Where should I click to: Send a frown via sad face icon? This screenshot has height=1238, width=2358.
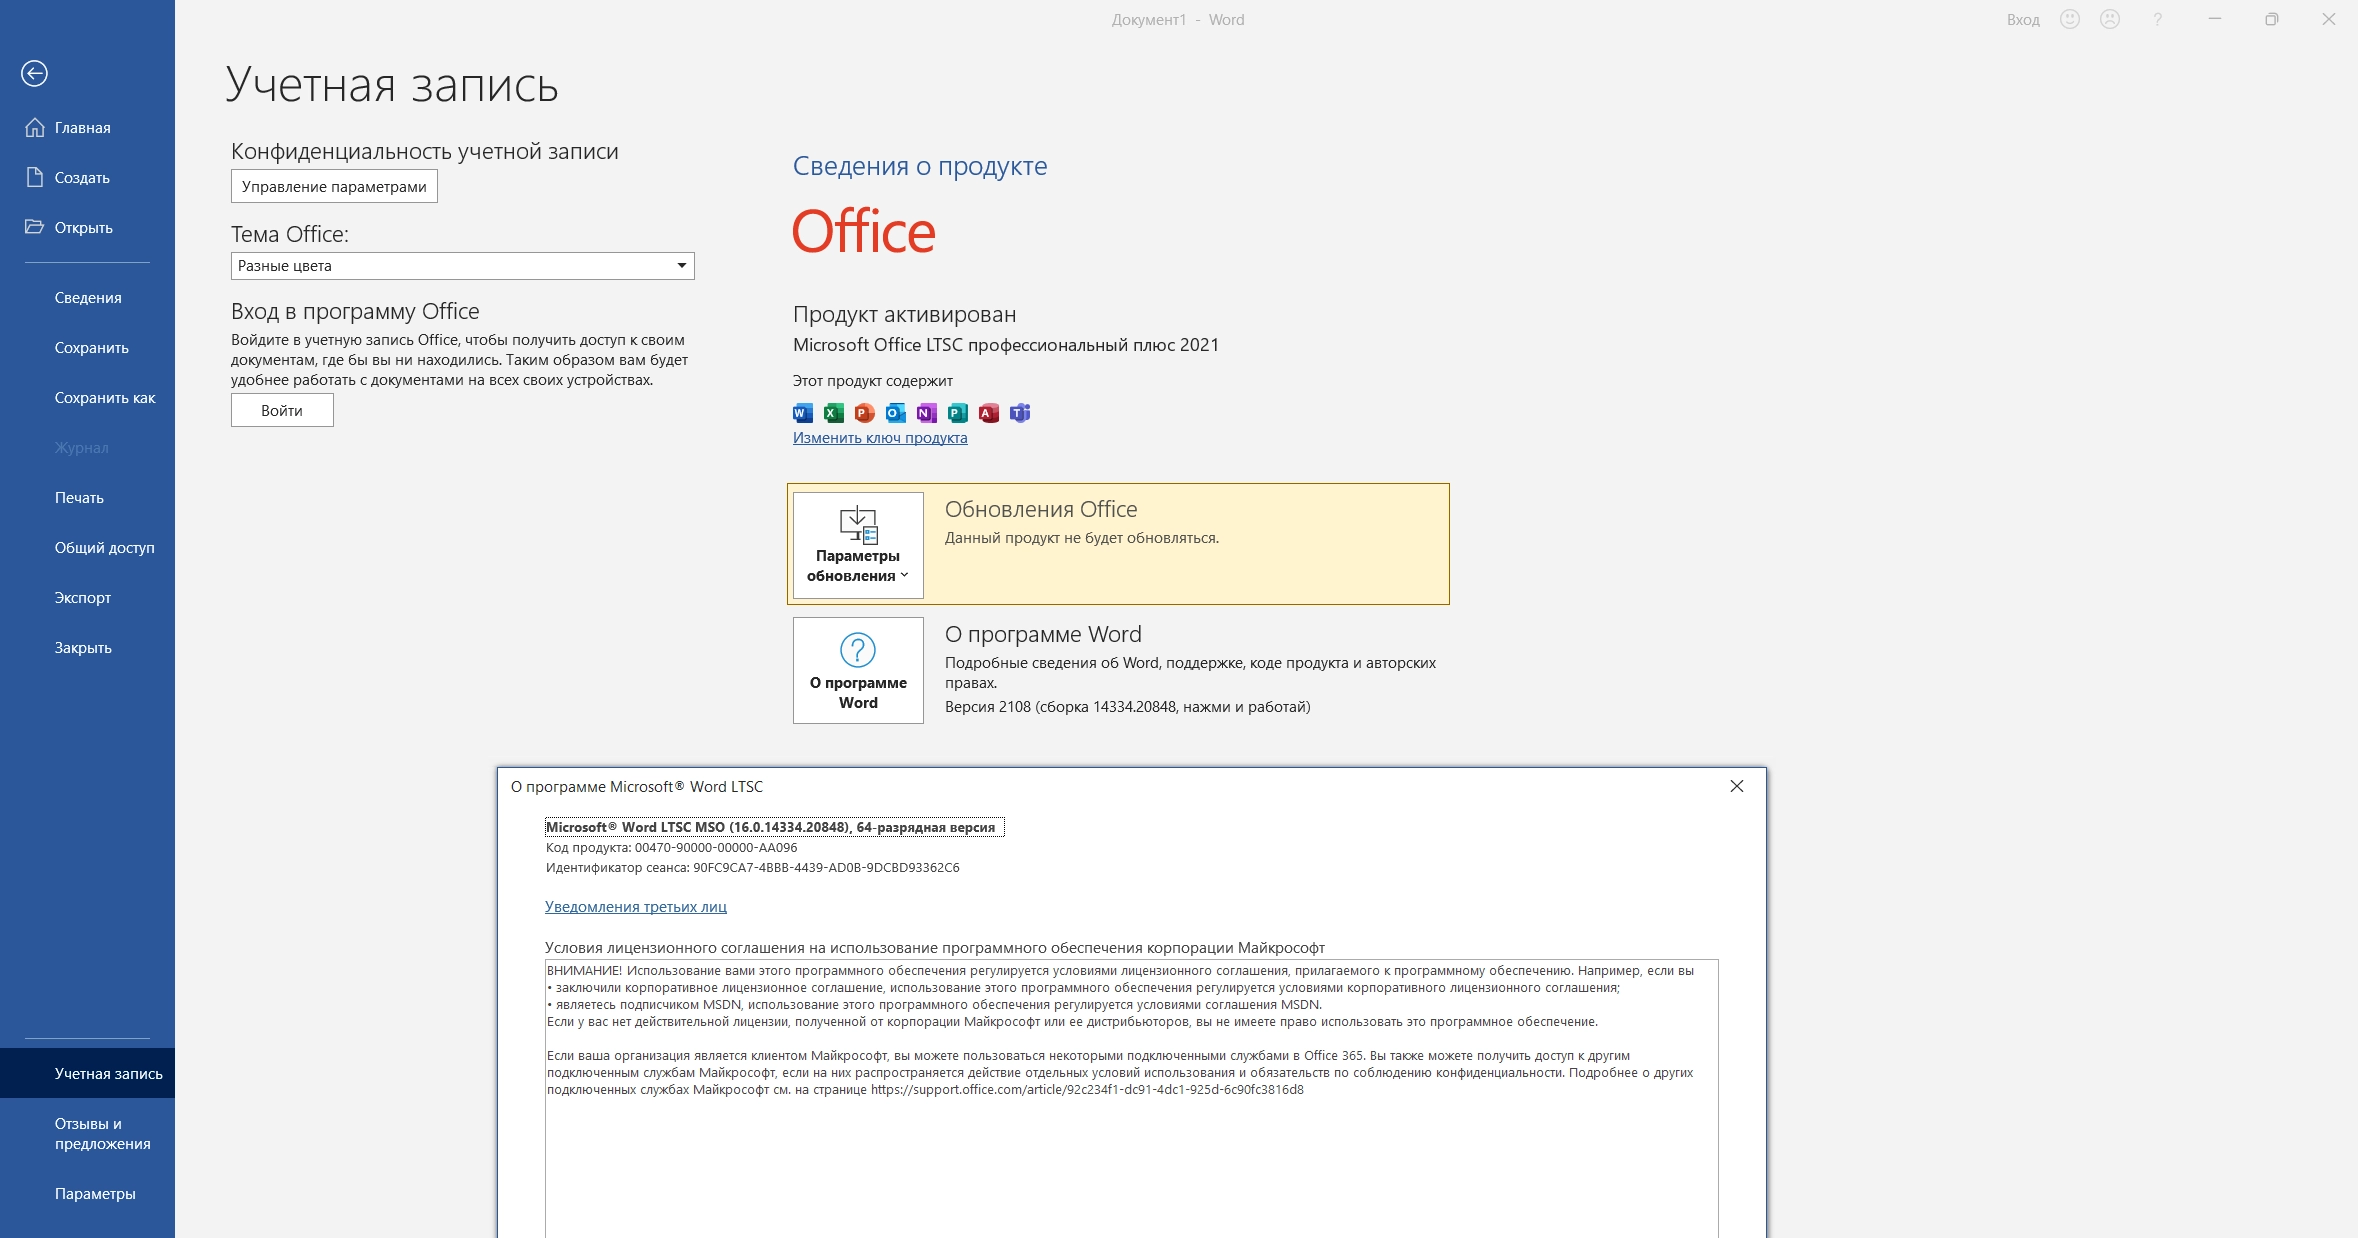tap(2110, 19)
